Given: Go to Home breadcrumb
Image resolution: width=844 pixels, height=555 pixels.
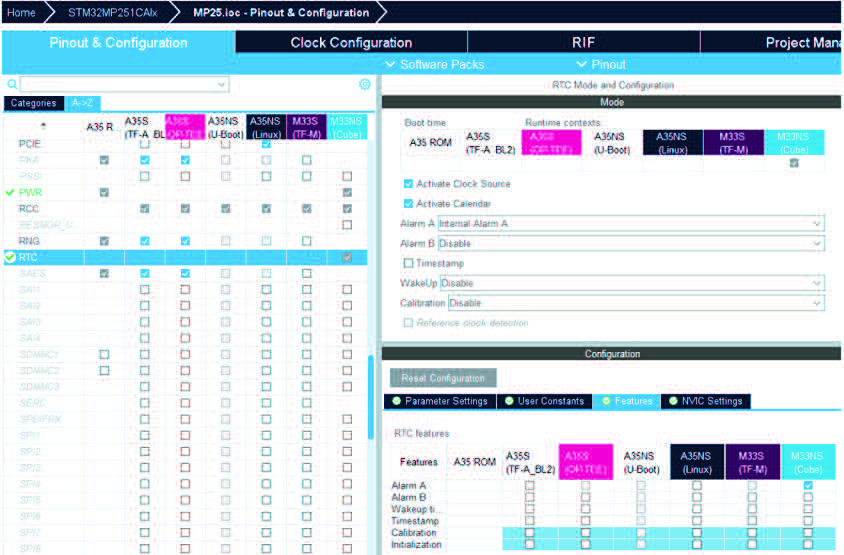Looking at the screenshot, I should pyautogui.click(x=22, y=12).
